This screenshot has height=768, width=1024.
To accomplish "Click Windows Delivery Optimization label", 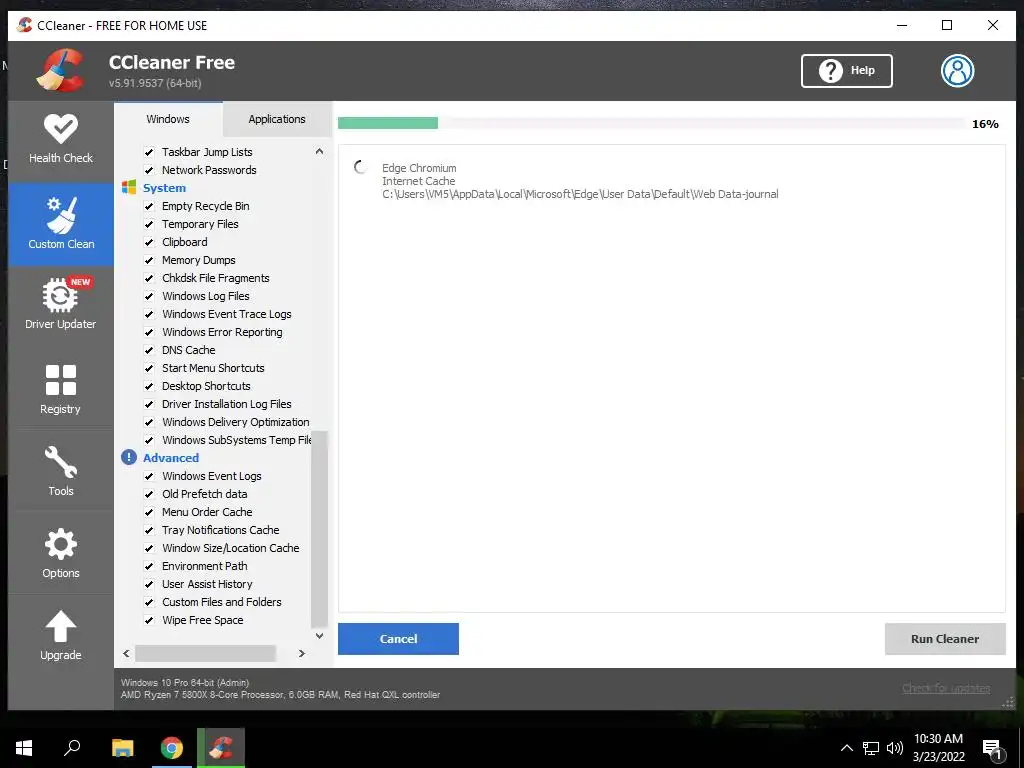I will tap(235, 423).
